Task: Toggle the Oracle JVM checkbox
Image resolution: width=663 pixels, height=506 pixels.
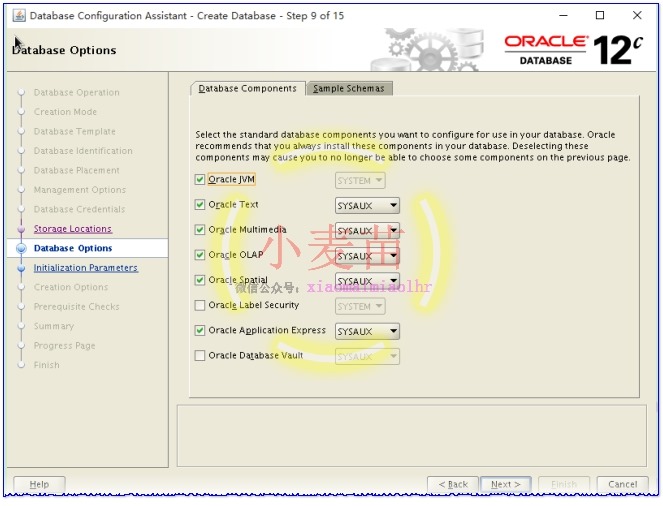Action: [x=200, y=180]
